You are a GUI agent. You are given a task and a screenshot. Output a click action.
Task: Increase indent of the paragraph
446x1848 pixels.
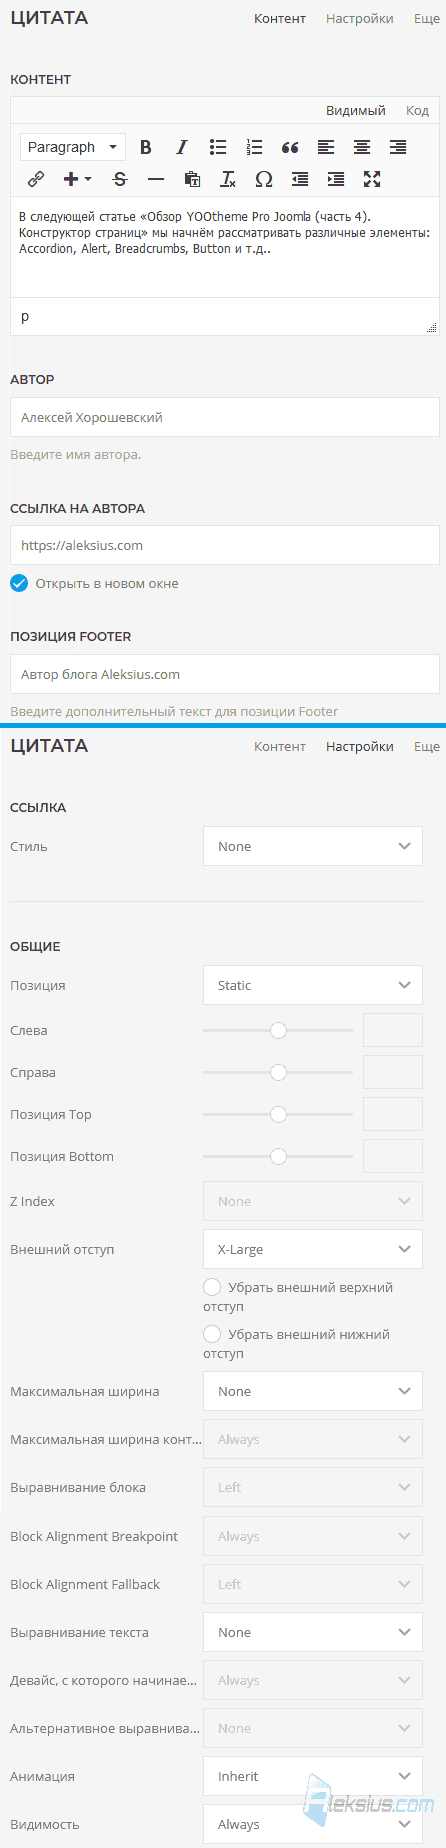click(x=336, y=179)
